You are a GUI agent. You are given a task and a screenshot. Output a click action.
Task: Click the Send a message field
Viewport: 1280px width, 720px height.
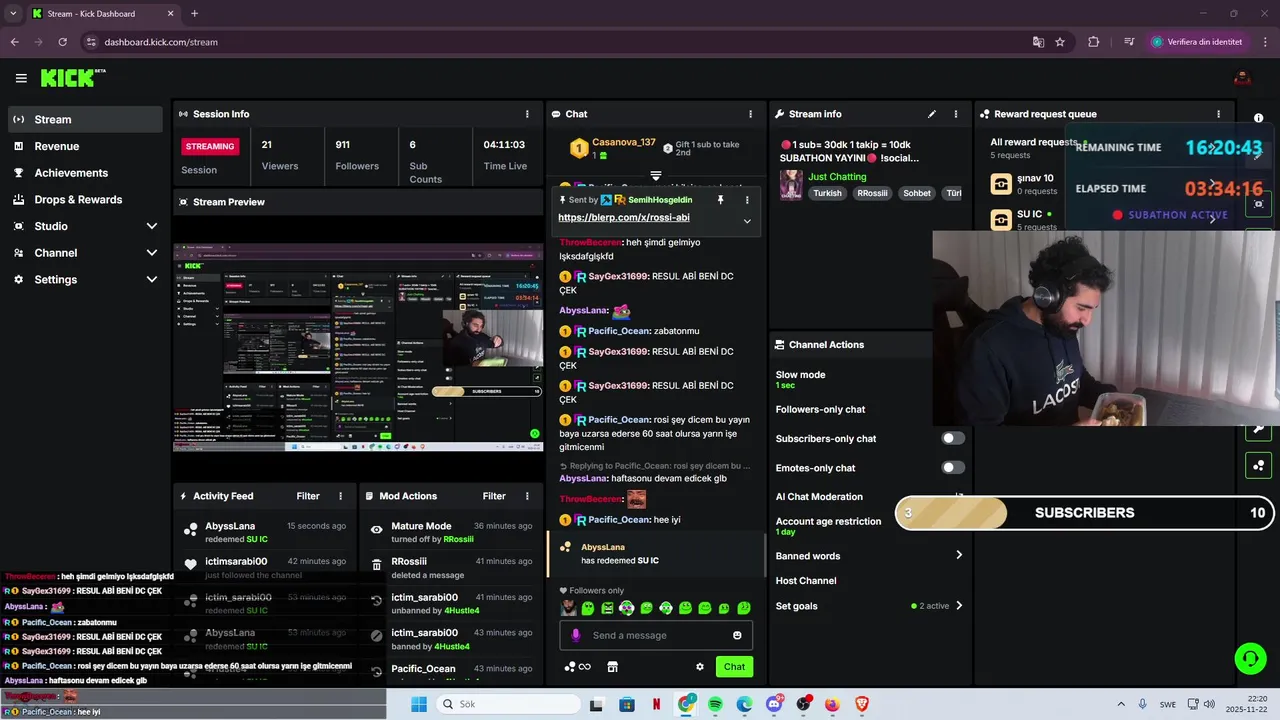click(x=655, y=635)
